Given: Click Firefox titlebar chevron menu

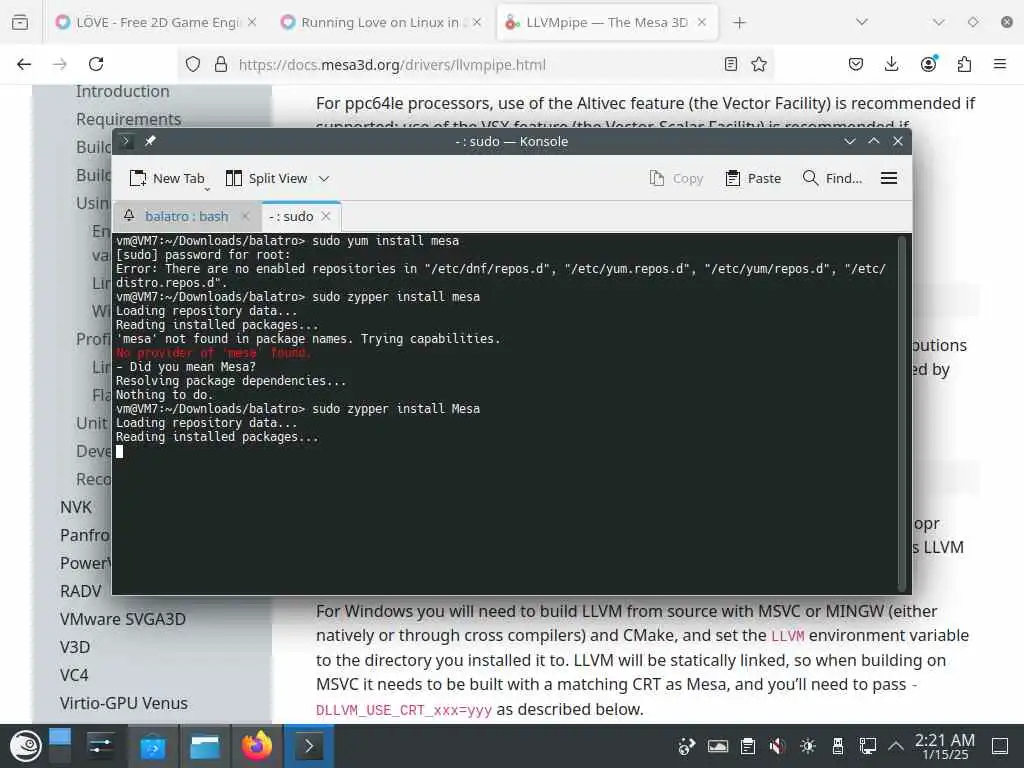Looking at the screenshot, I should tap(938, 22).
